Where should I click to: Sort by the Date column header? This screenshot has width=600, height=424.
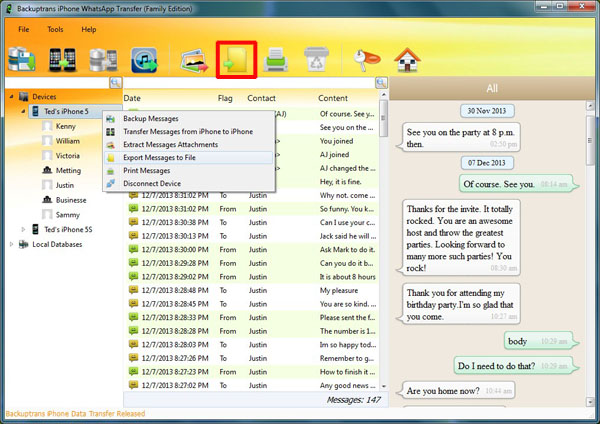pyautogui.click(x=132, y=98)
